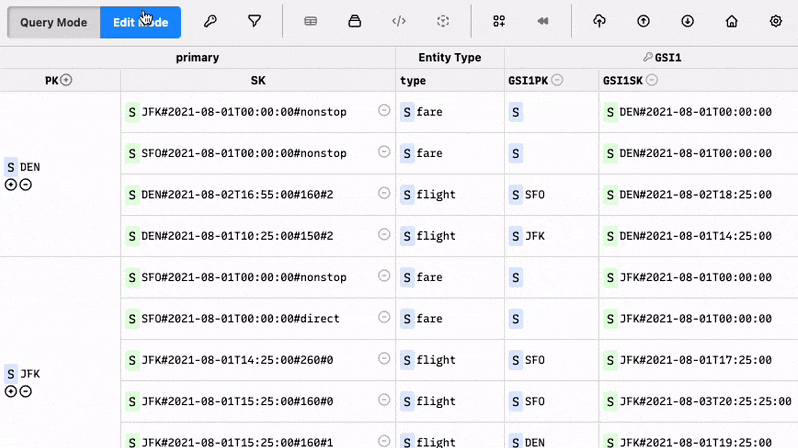
Task: Click the circled down-arrow icon
Action: 688,21
